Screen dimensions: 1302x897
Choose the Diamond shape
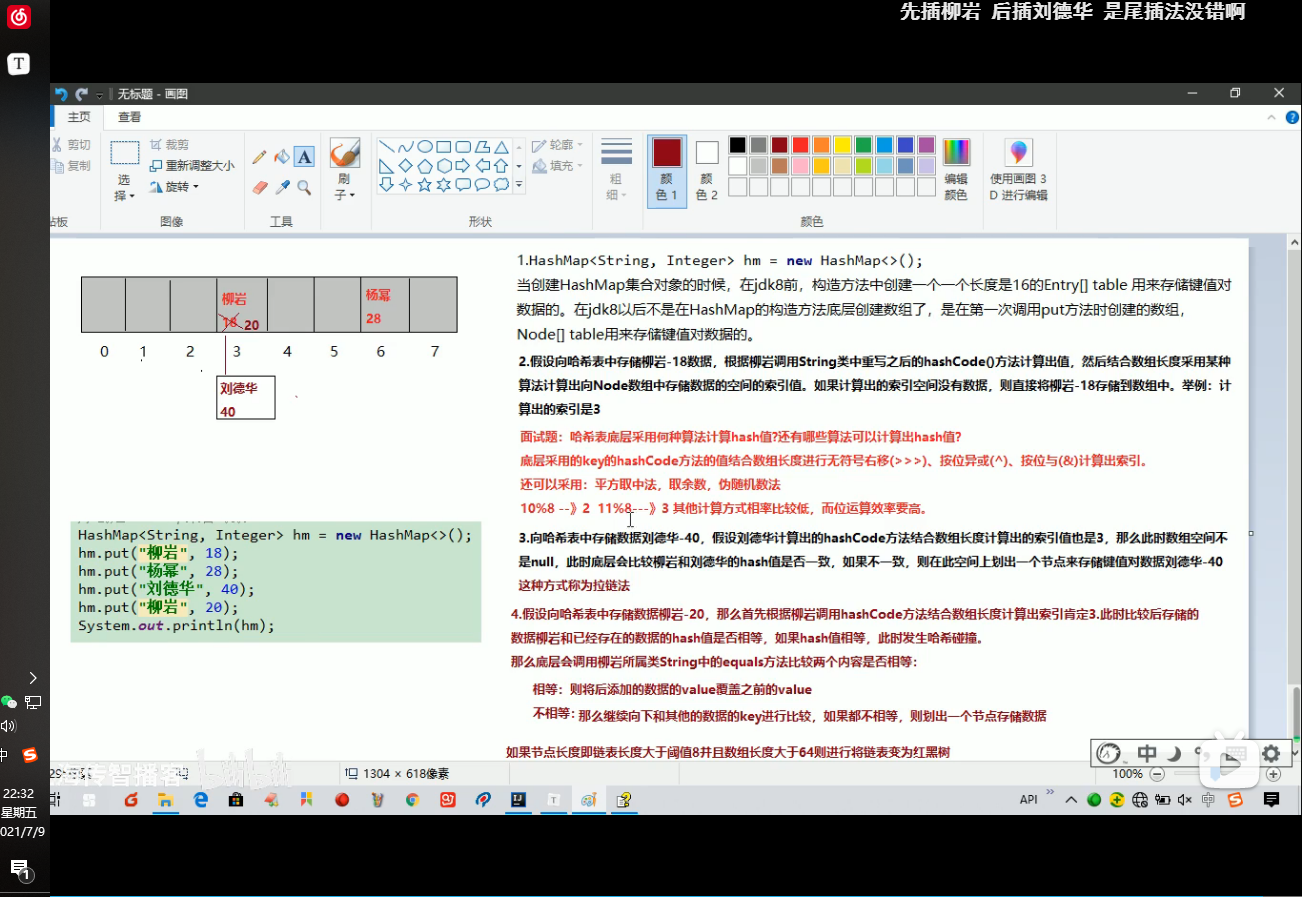(405, 166)
